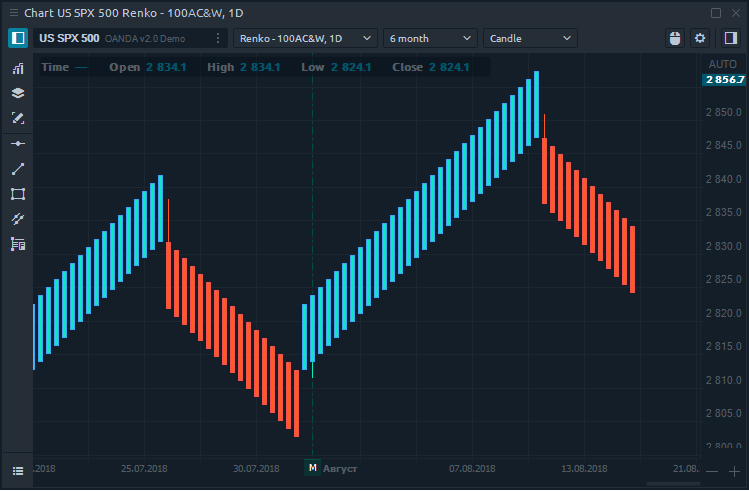Toggle mouse trading mode button

click(674, 38)
